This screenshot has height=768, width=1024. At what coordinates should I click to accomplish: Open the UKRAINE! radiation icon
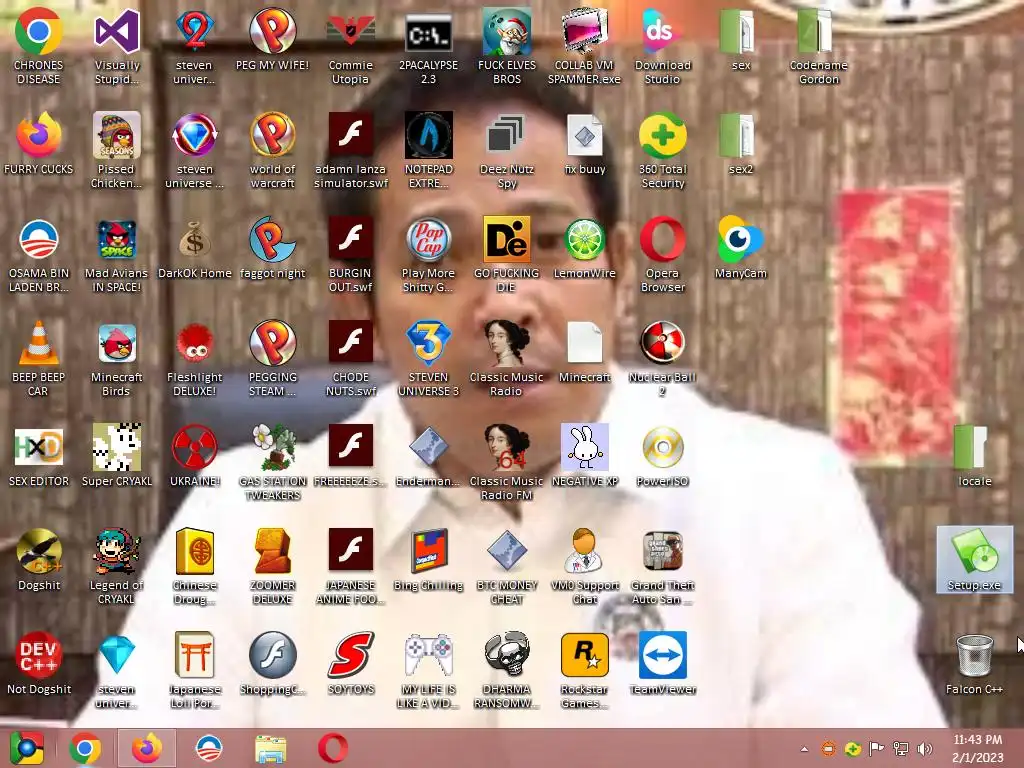point(195,455)
